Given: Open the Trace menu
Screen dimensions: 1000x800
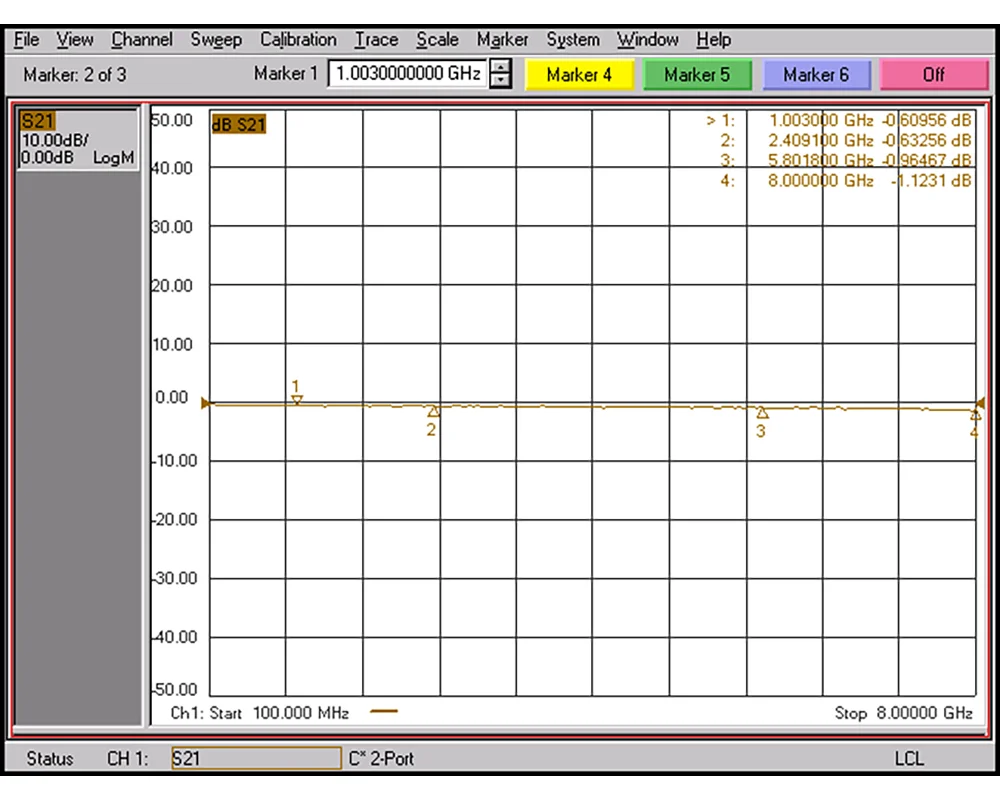Looking at the screenshot, I should pos(376,40).
